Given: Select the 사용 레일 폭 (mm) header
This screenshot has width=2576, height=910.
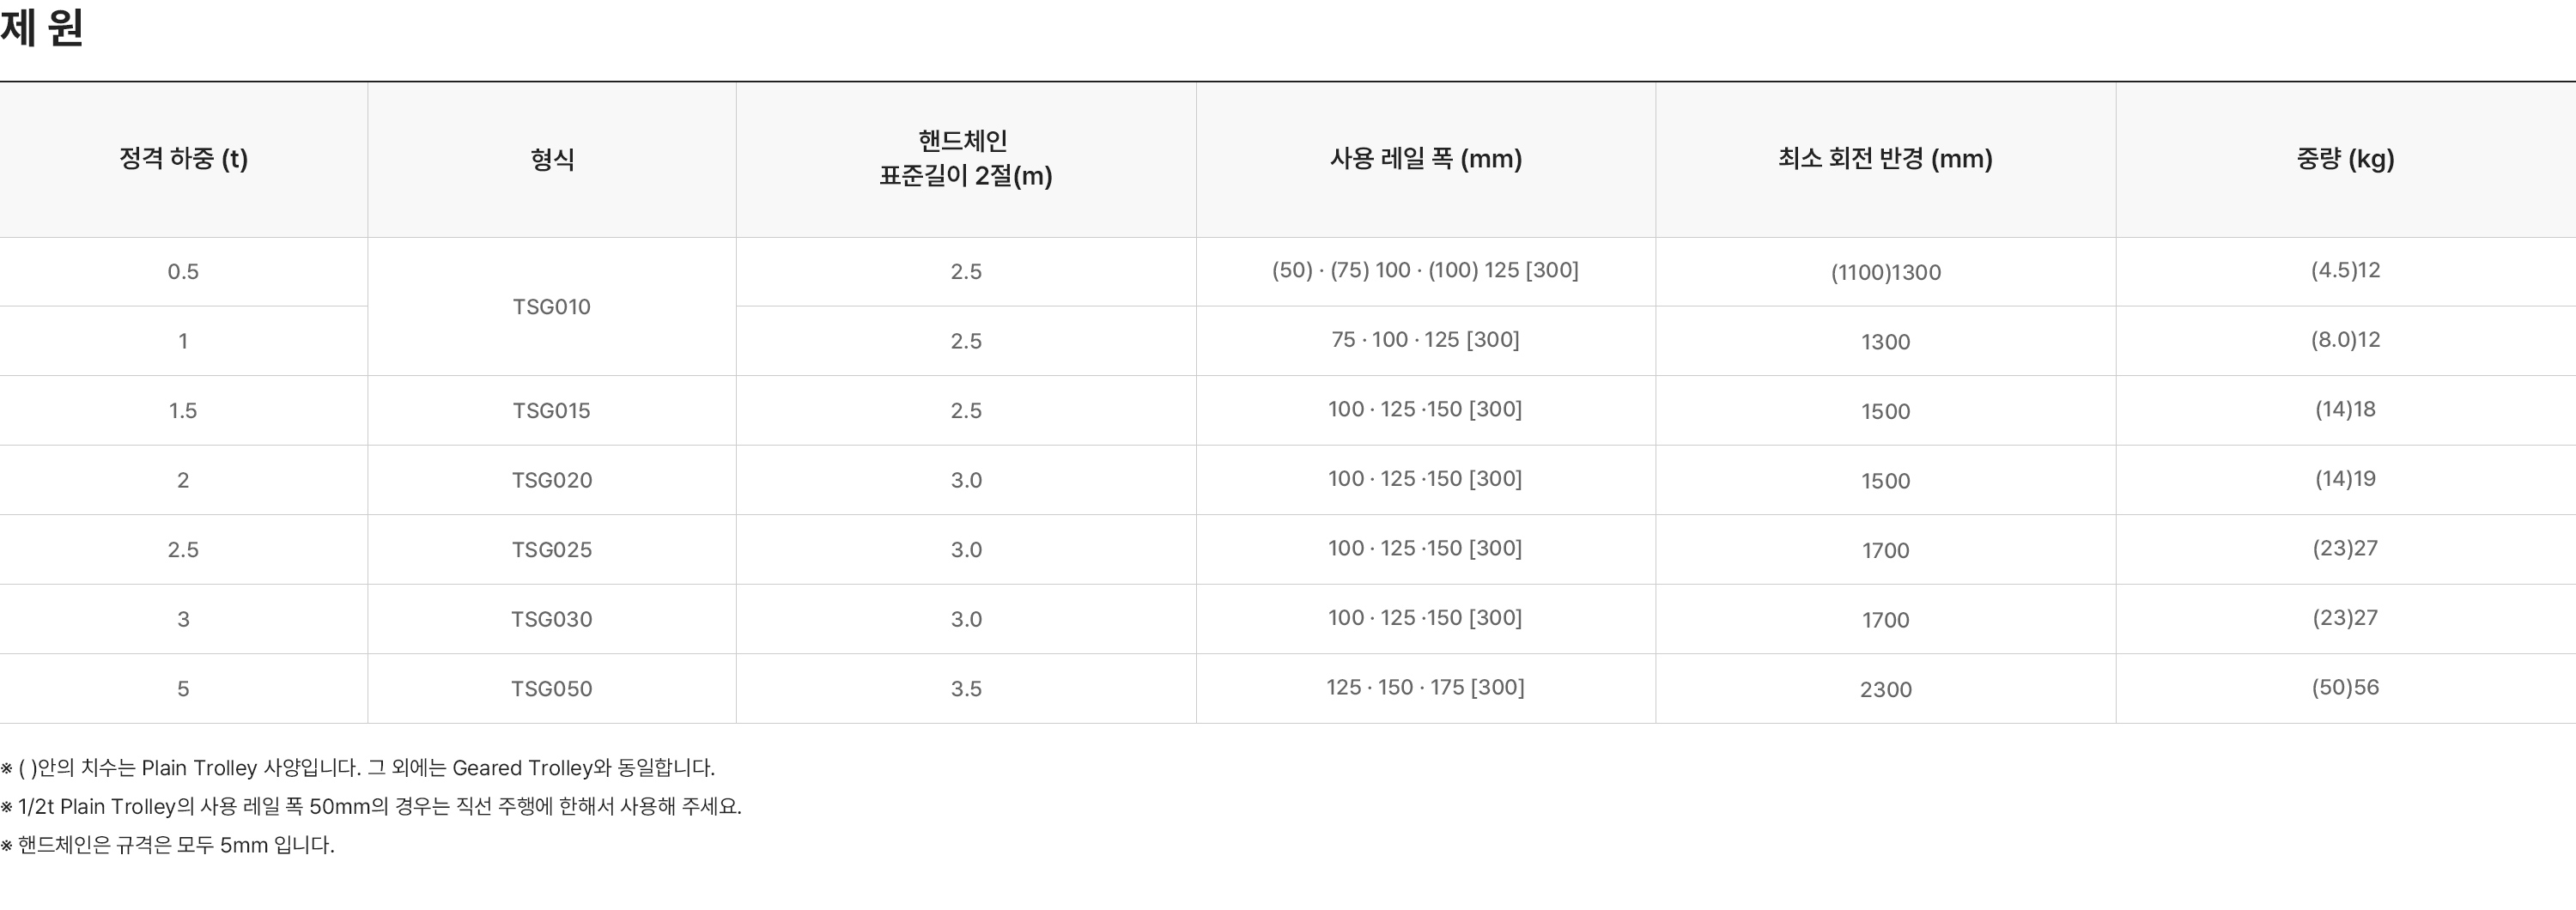Looking at the screenshot, I should pos(1425,159).
